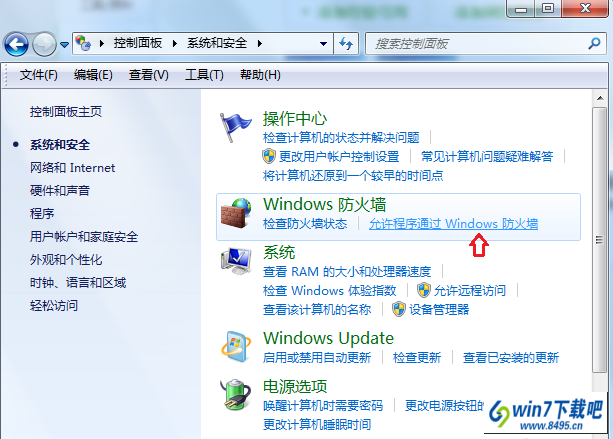
Task: Click the shield icon beside 更改用户帐户控制设置
Action: 269,156
